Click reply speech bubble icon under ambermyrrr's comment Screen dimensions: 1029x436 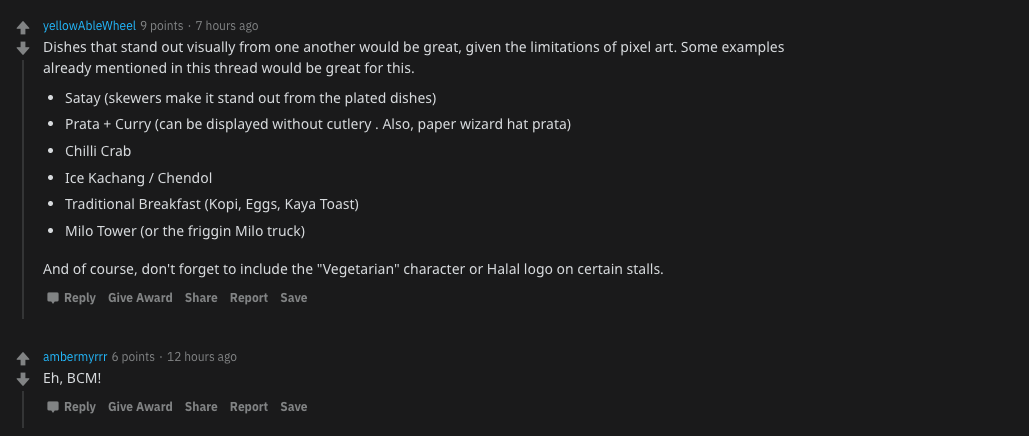[x=52, y=407]
